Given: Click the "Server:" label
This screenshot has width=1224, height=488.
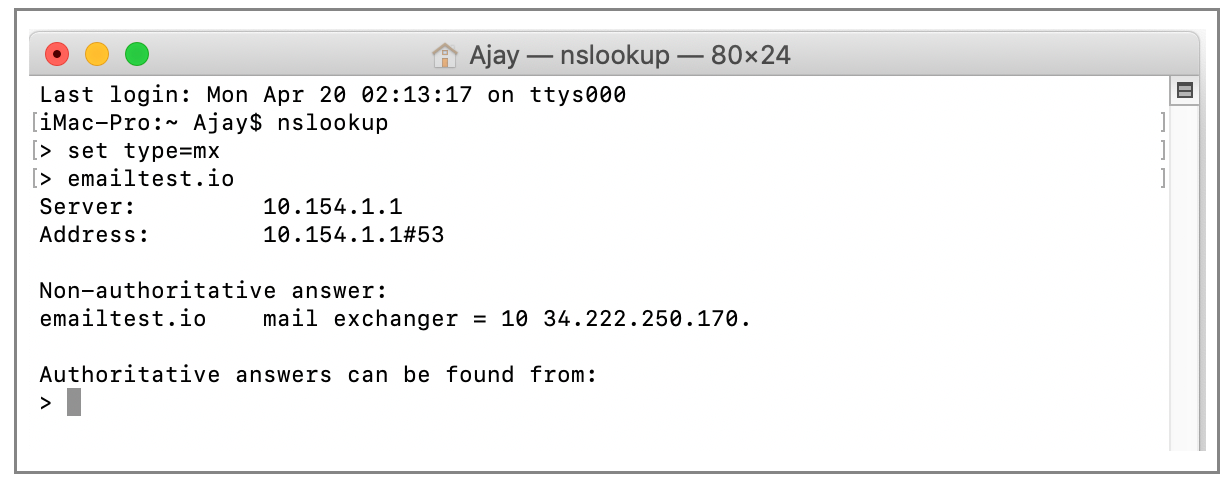Looking at the screenshot, I should click(87, 207).
